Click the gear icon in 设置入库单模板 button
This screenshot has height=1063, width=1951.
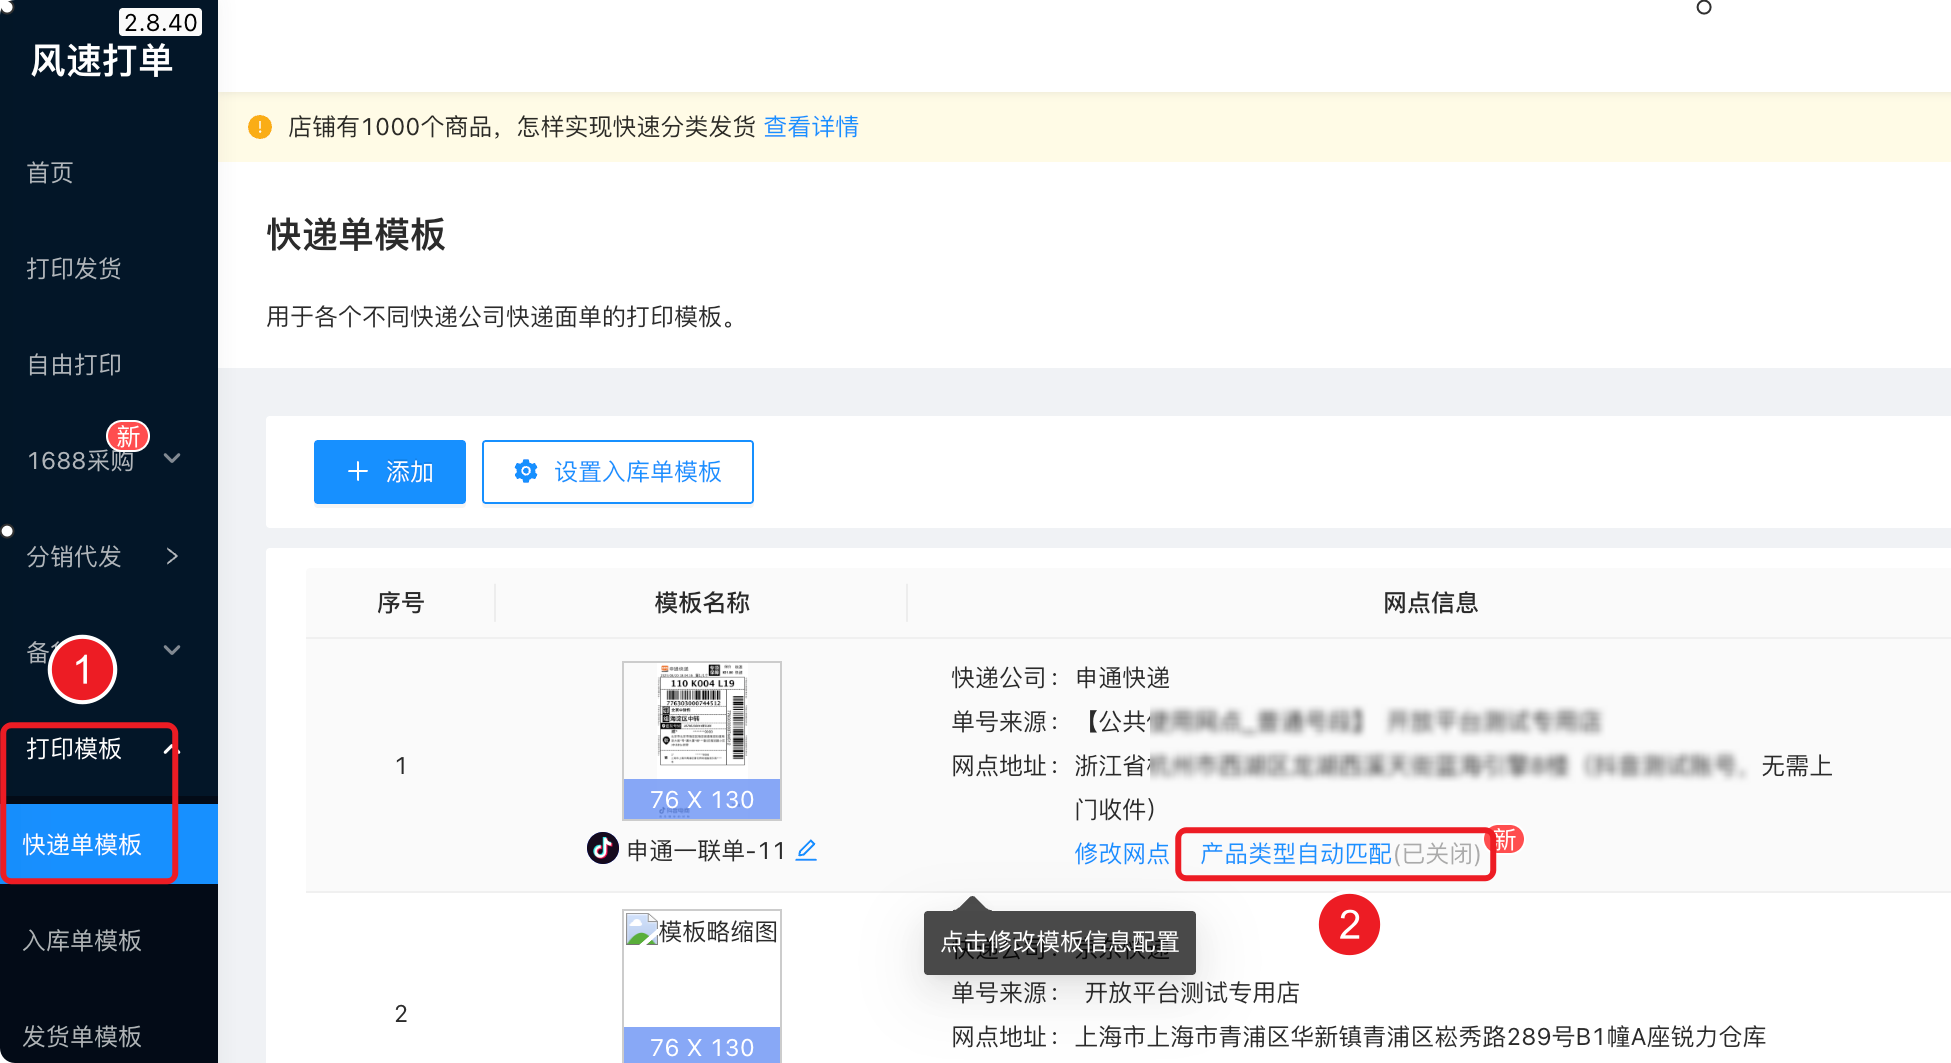coord(526,471)
